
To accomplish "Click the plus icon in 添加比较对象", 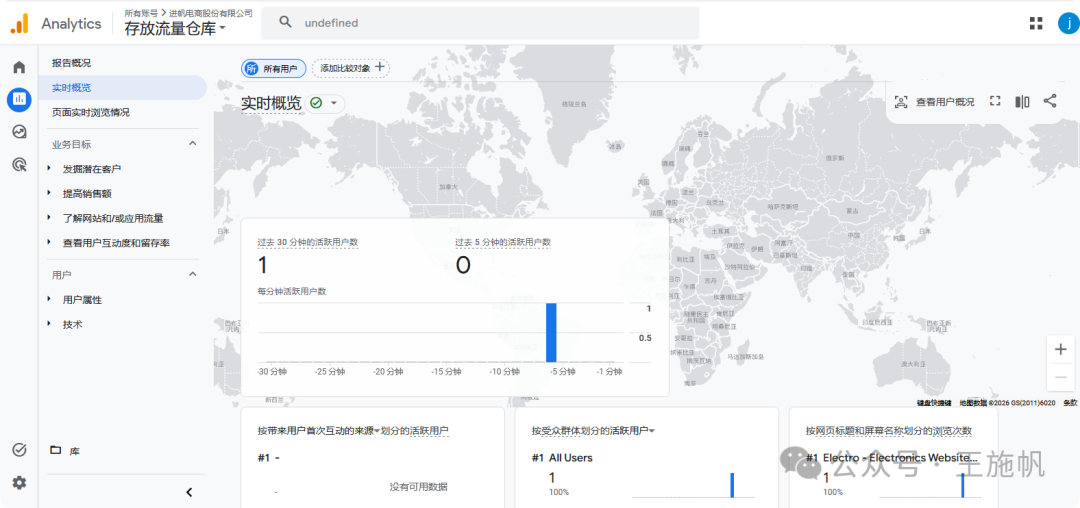I will tap(380, 67).
